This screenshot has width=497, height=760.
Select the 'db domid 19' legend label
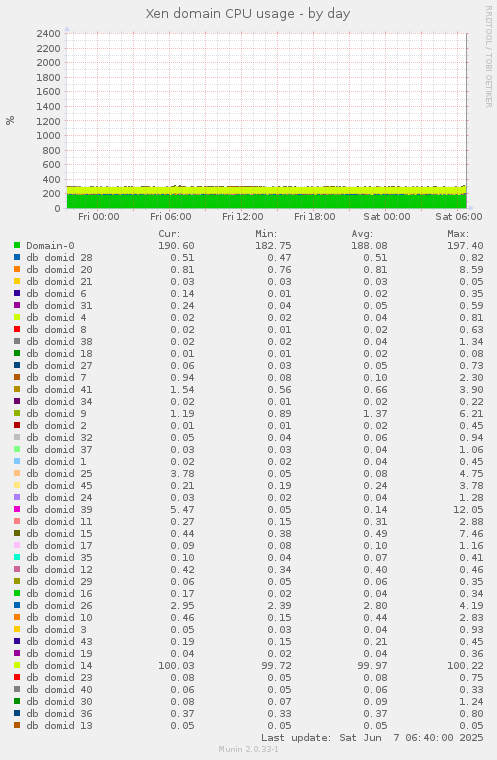coord(59,654)
